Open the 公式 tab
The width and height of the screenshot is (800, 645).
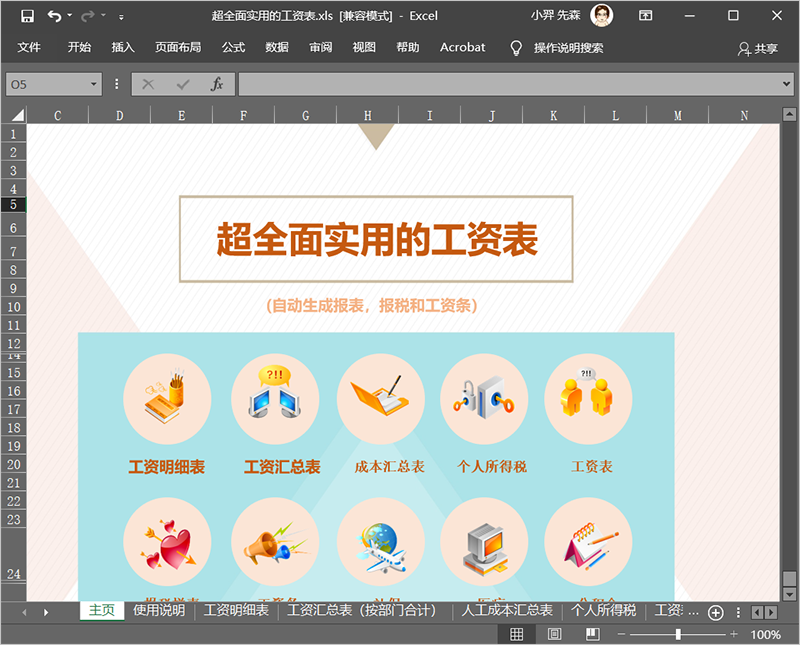[233, 47]
